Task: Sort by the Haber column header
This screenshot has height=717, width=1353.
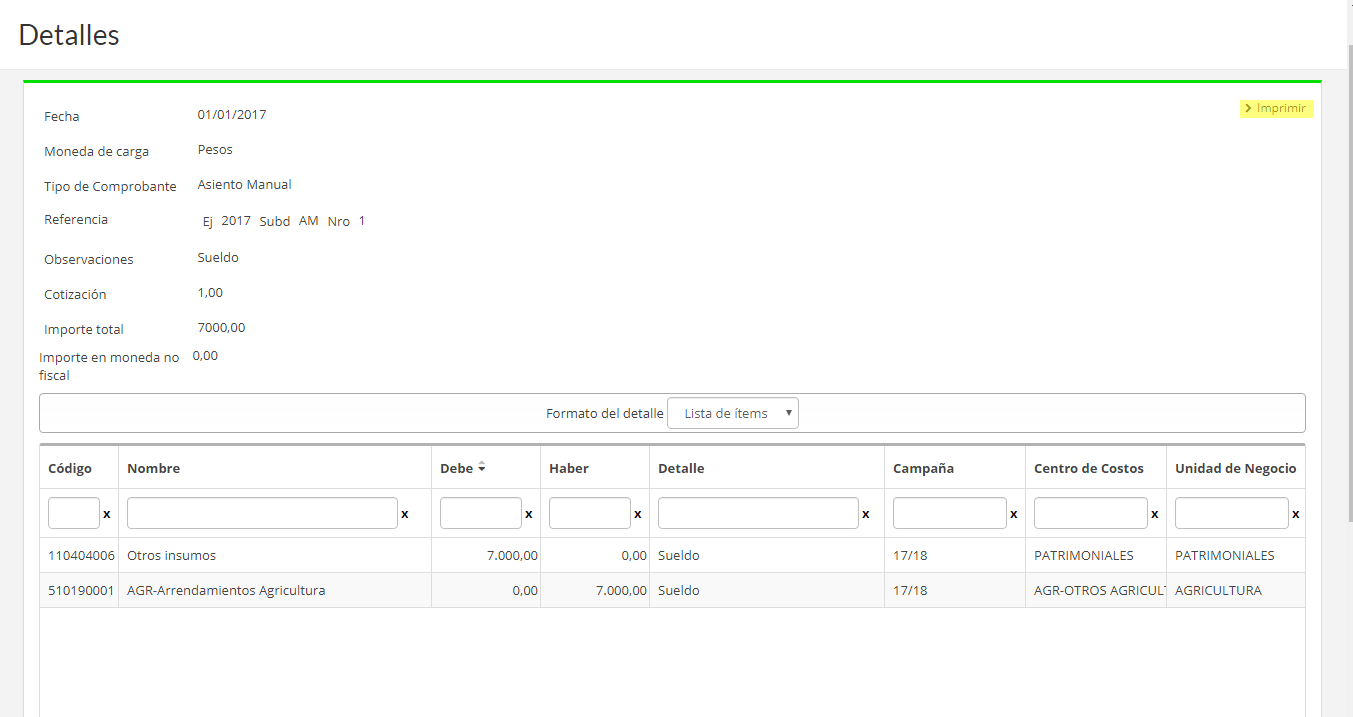Action: click(569, 468)
